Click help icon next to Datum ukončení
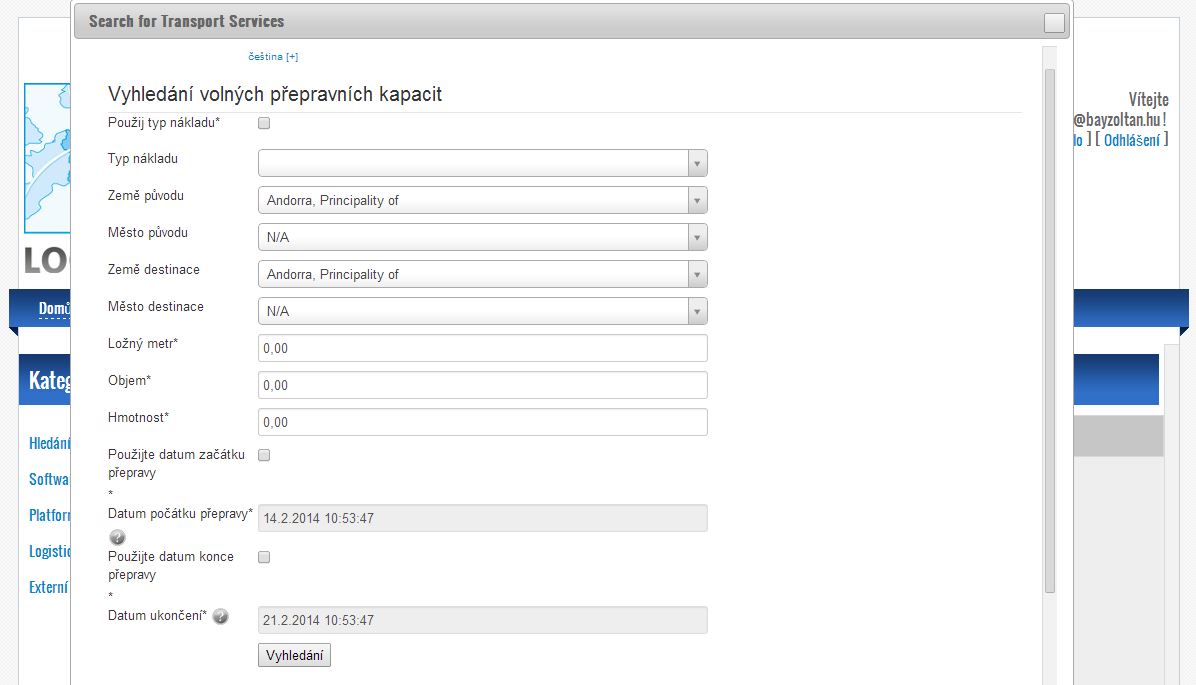Screen dimensions: 1196x685 (x=220, y=616)
